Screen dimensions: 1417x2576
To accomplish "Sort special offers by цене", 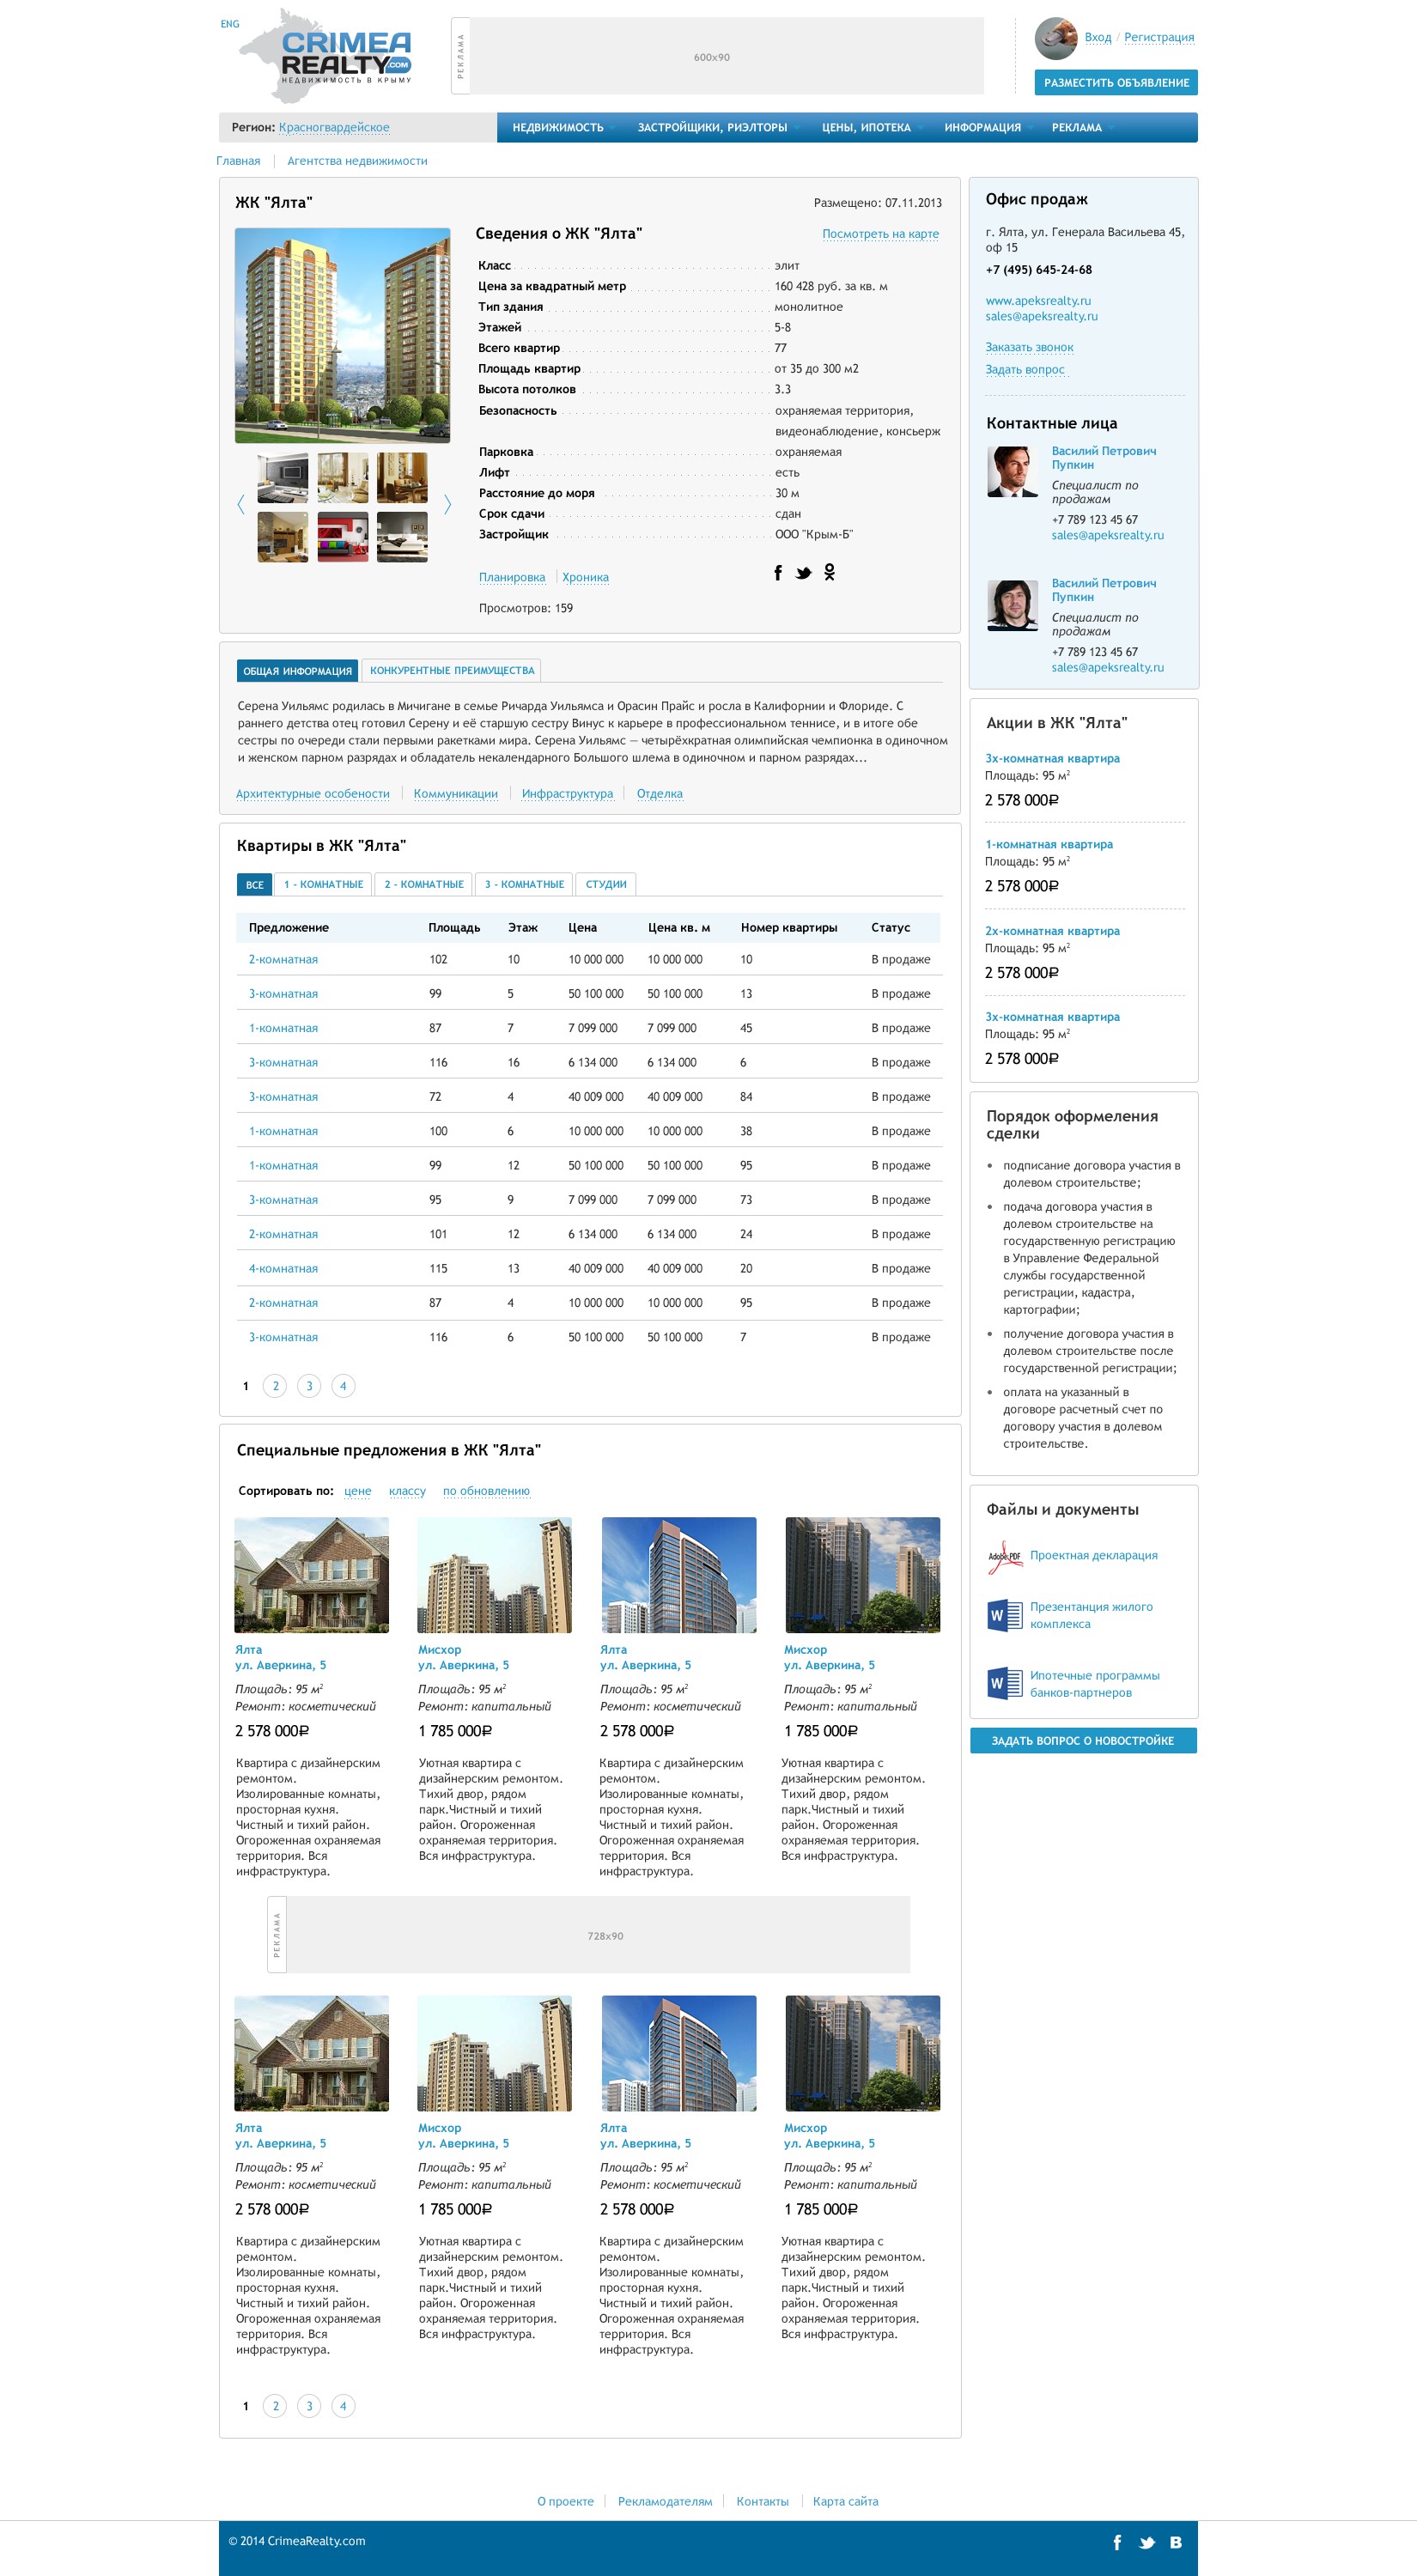I will click(358, 1491).
